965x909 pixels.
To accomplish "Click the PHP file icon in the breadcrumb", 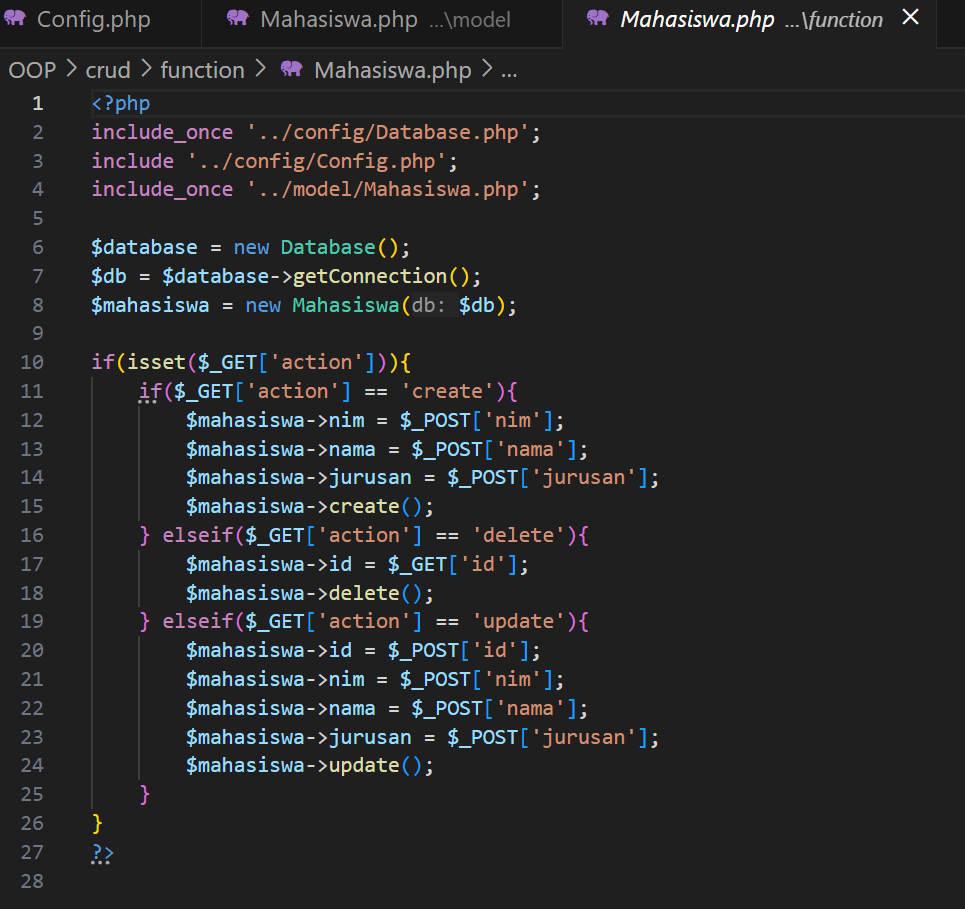I will tap(292, 70).
